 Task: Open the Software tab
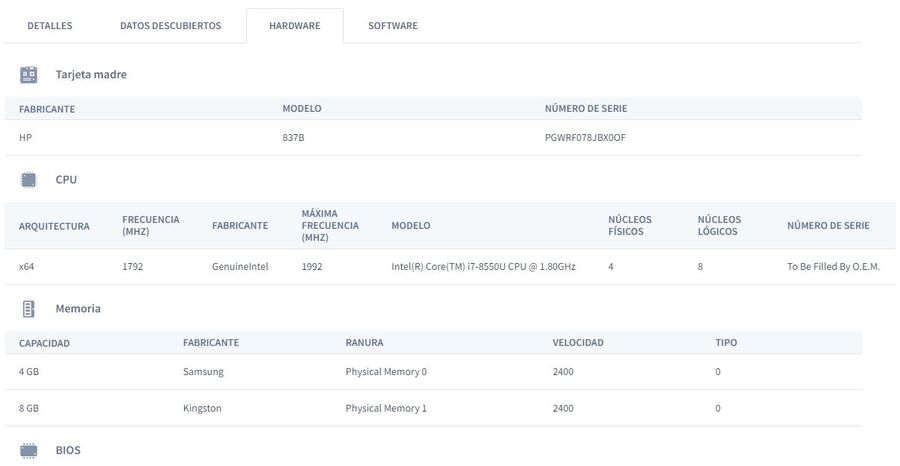pyautogui.click(x=393, y=26)
